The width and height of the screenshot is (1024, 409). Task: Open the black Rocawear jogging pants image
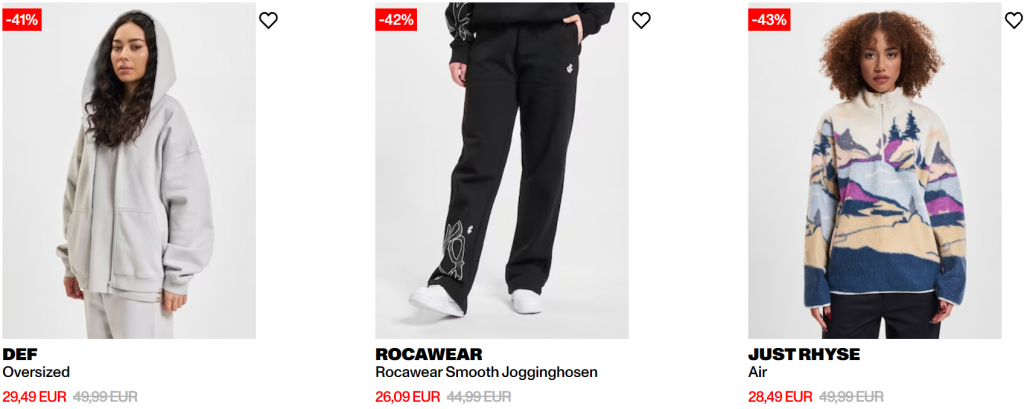pyautogui.click(x=502, y=171)
